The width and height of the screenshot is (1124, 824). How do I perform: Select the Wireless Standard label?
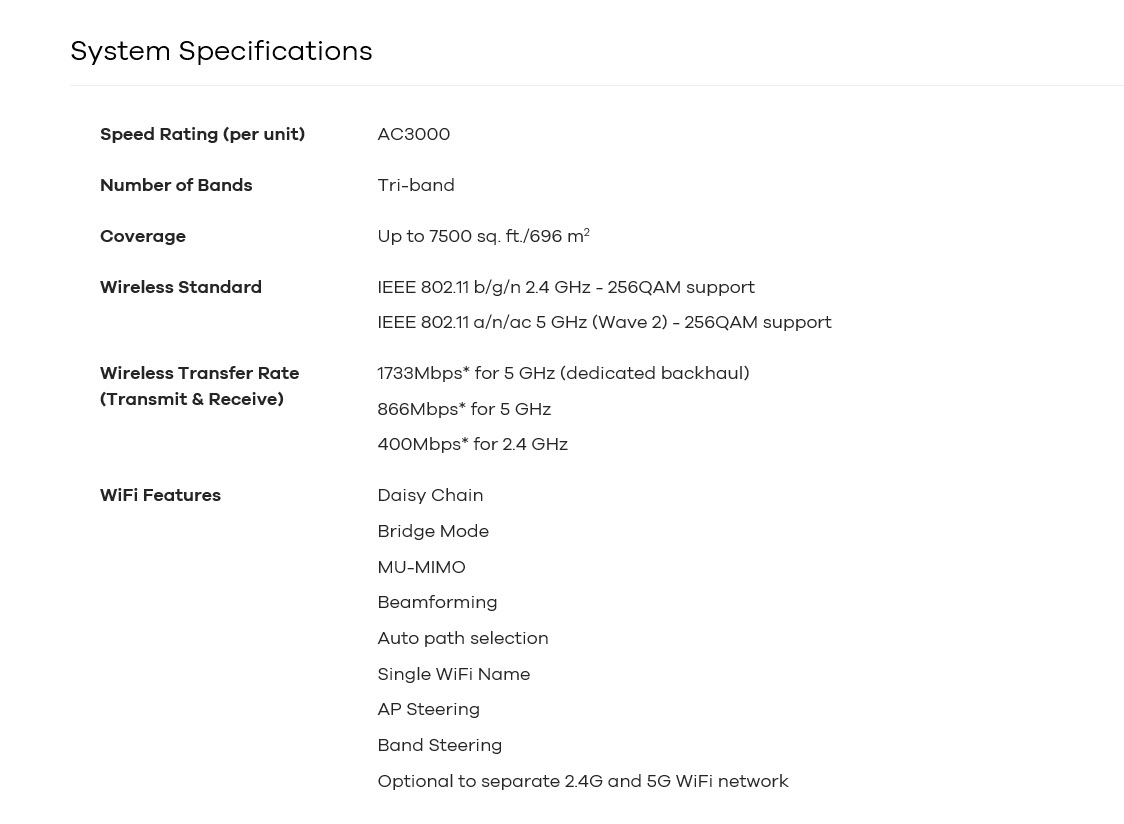tap(181, 287)
